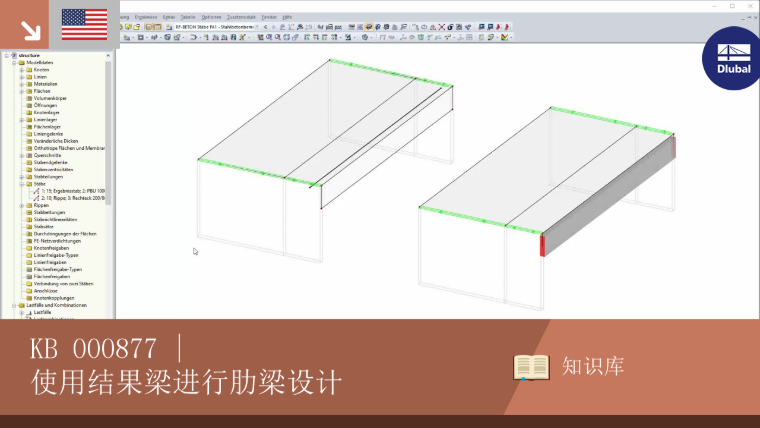
Task: Click the US flag language icon
Action: pyautogui.click(x=84, y=24)
